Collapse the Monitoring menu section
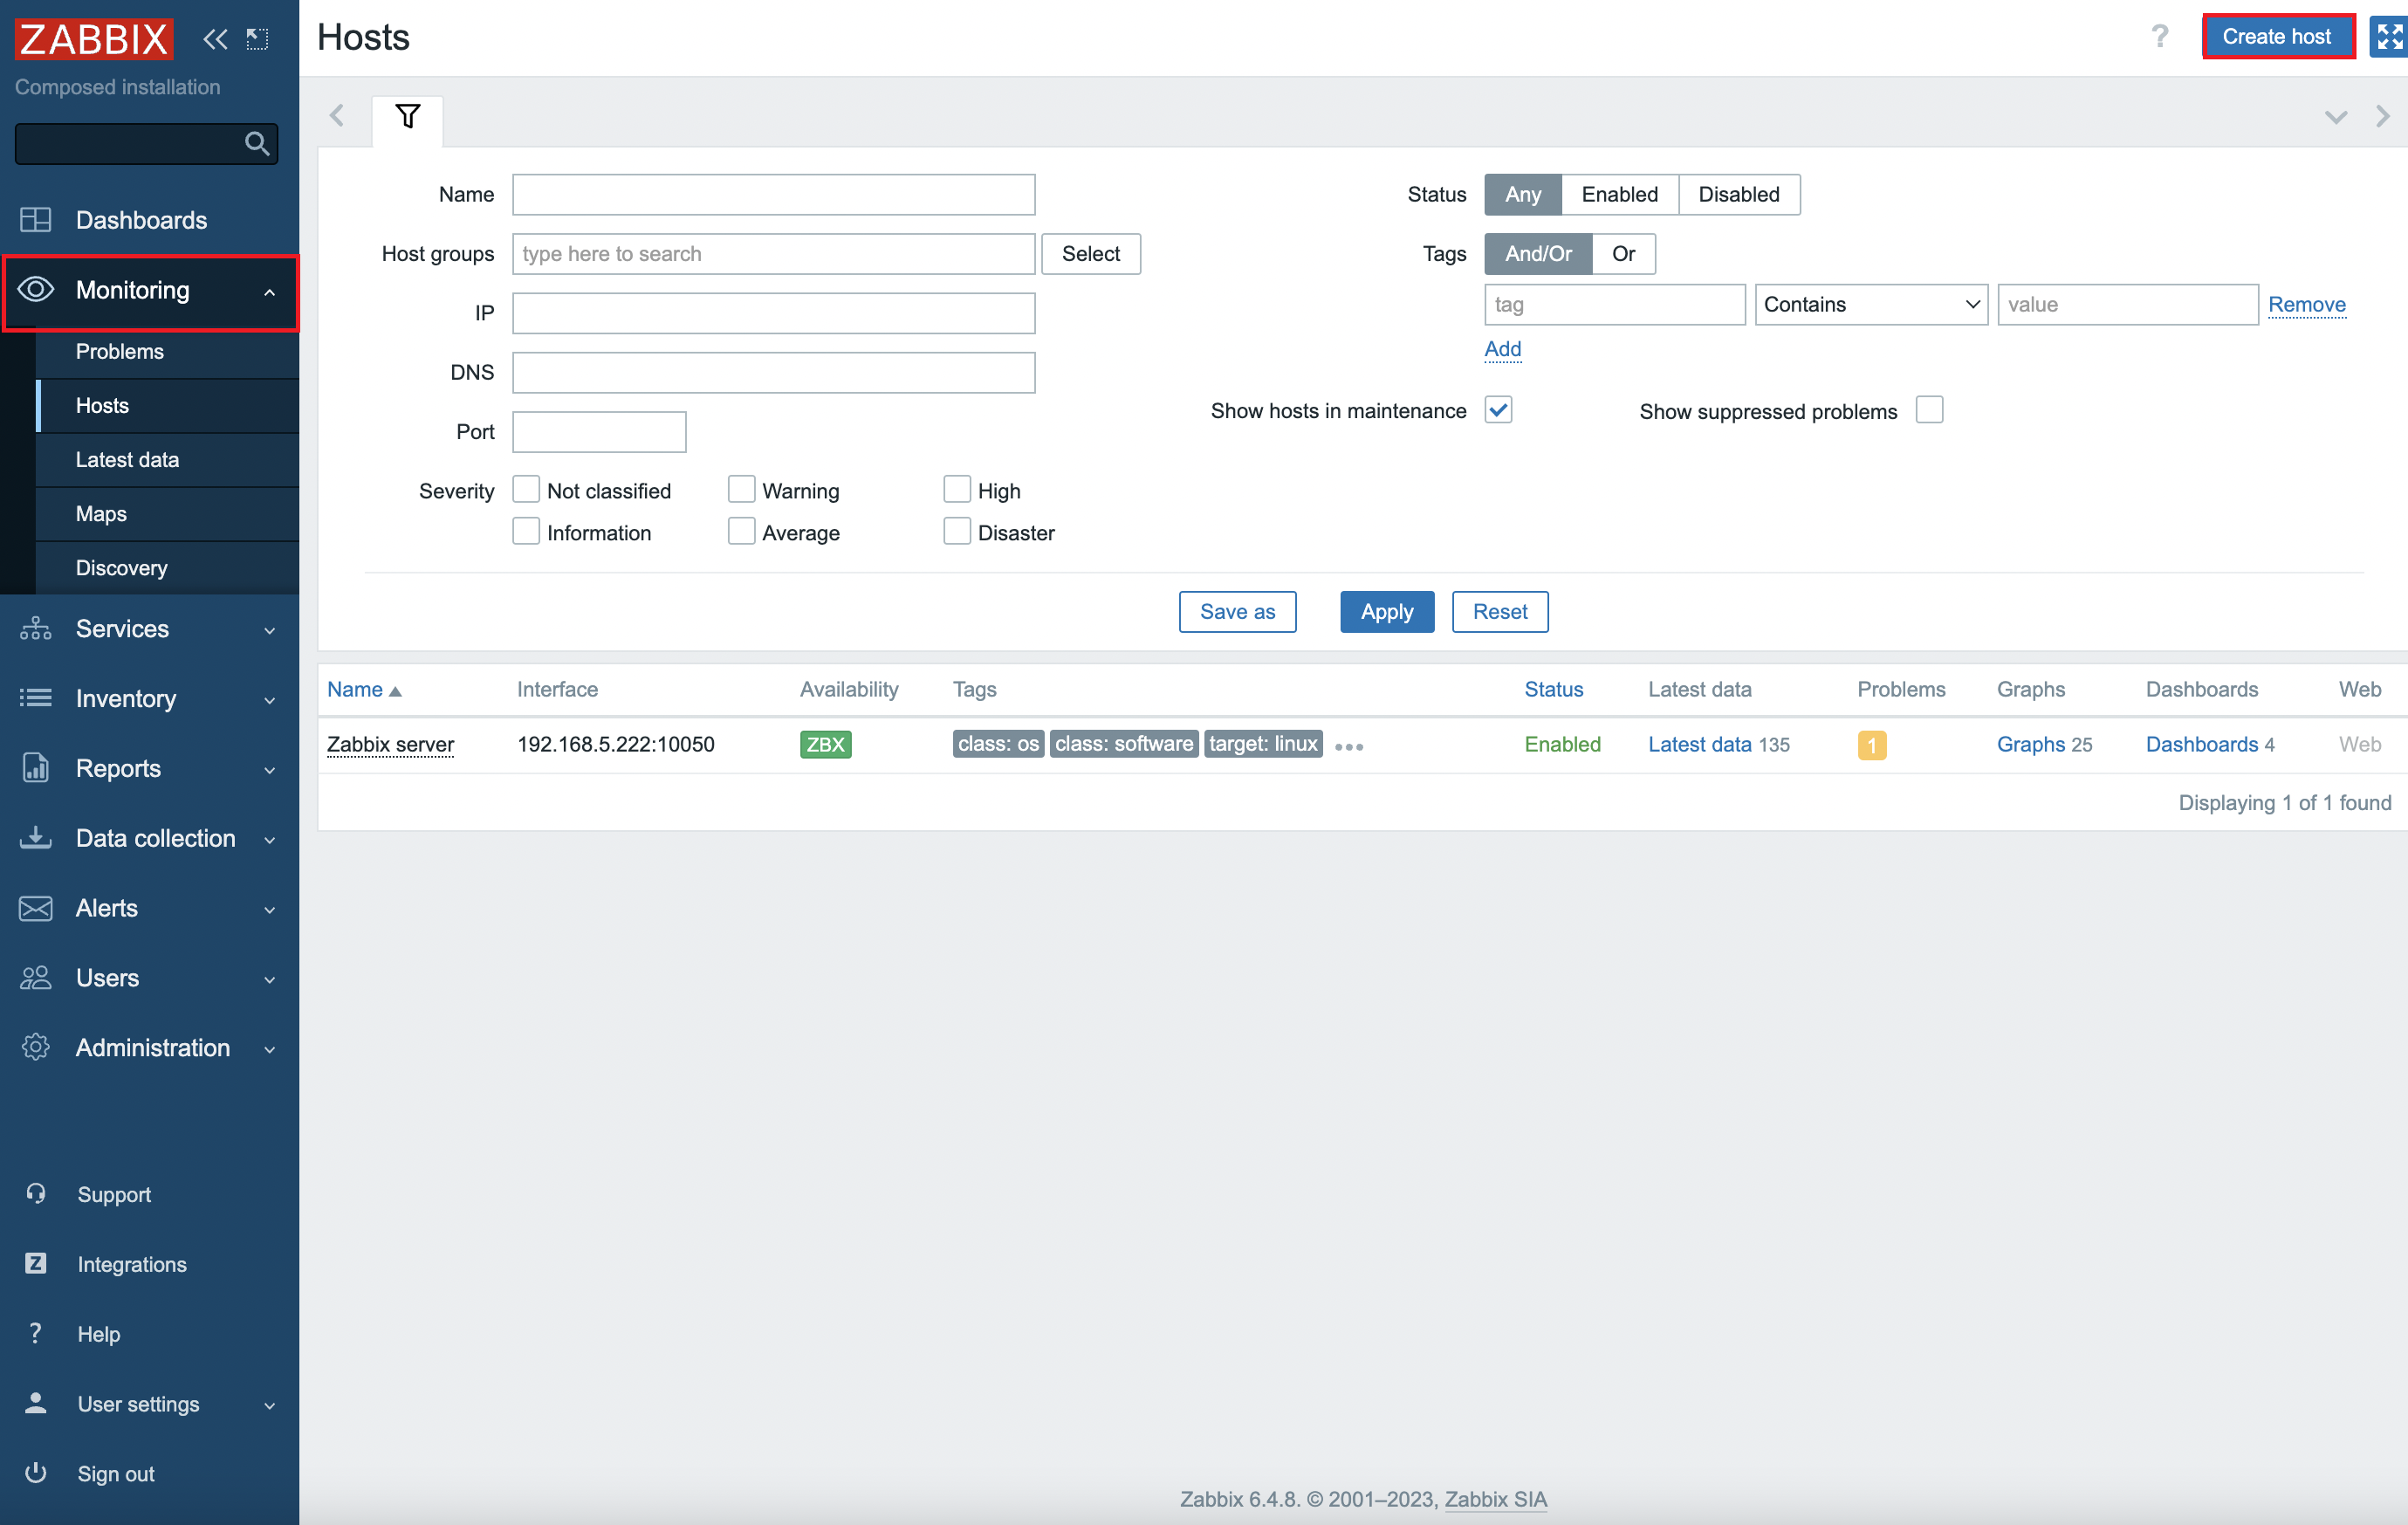This screenshot has width=2408, height=1525. pyautogui.click(x=150, y=291)
